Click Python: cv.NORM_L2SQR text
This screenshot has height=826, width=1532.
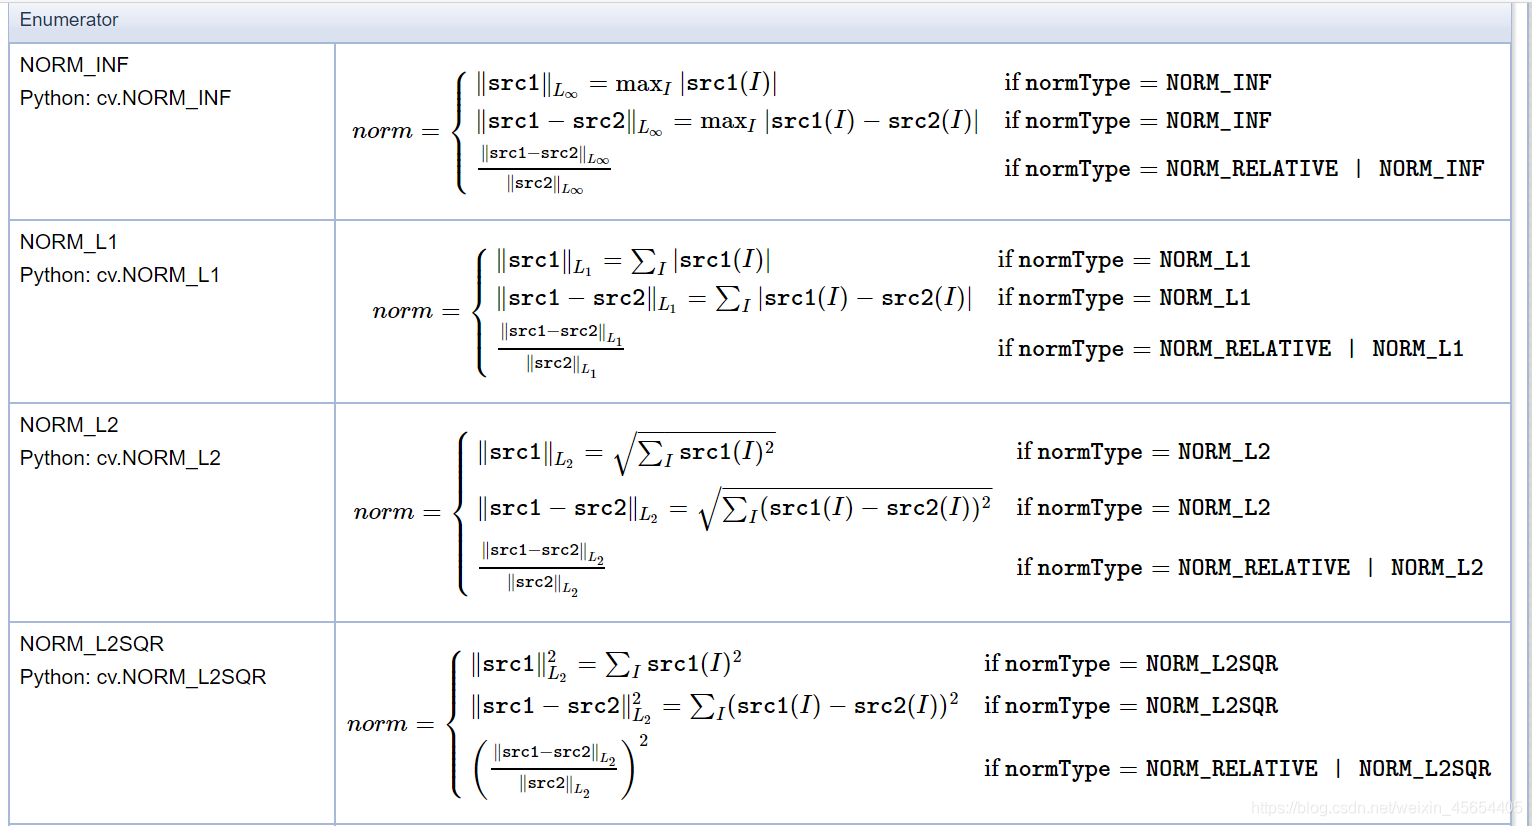[x=143, y=677]
